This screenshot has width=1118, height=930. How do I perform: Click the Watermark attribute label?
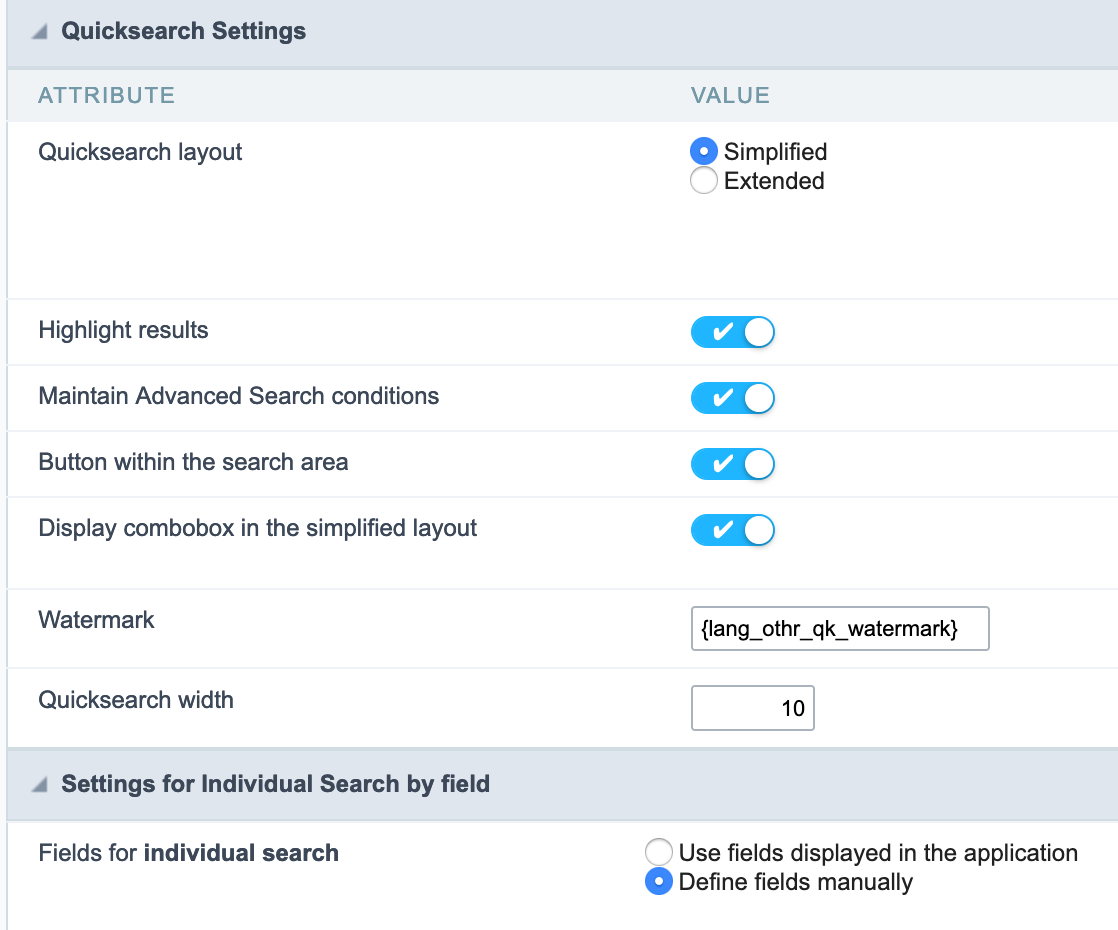(96, 619)
